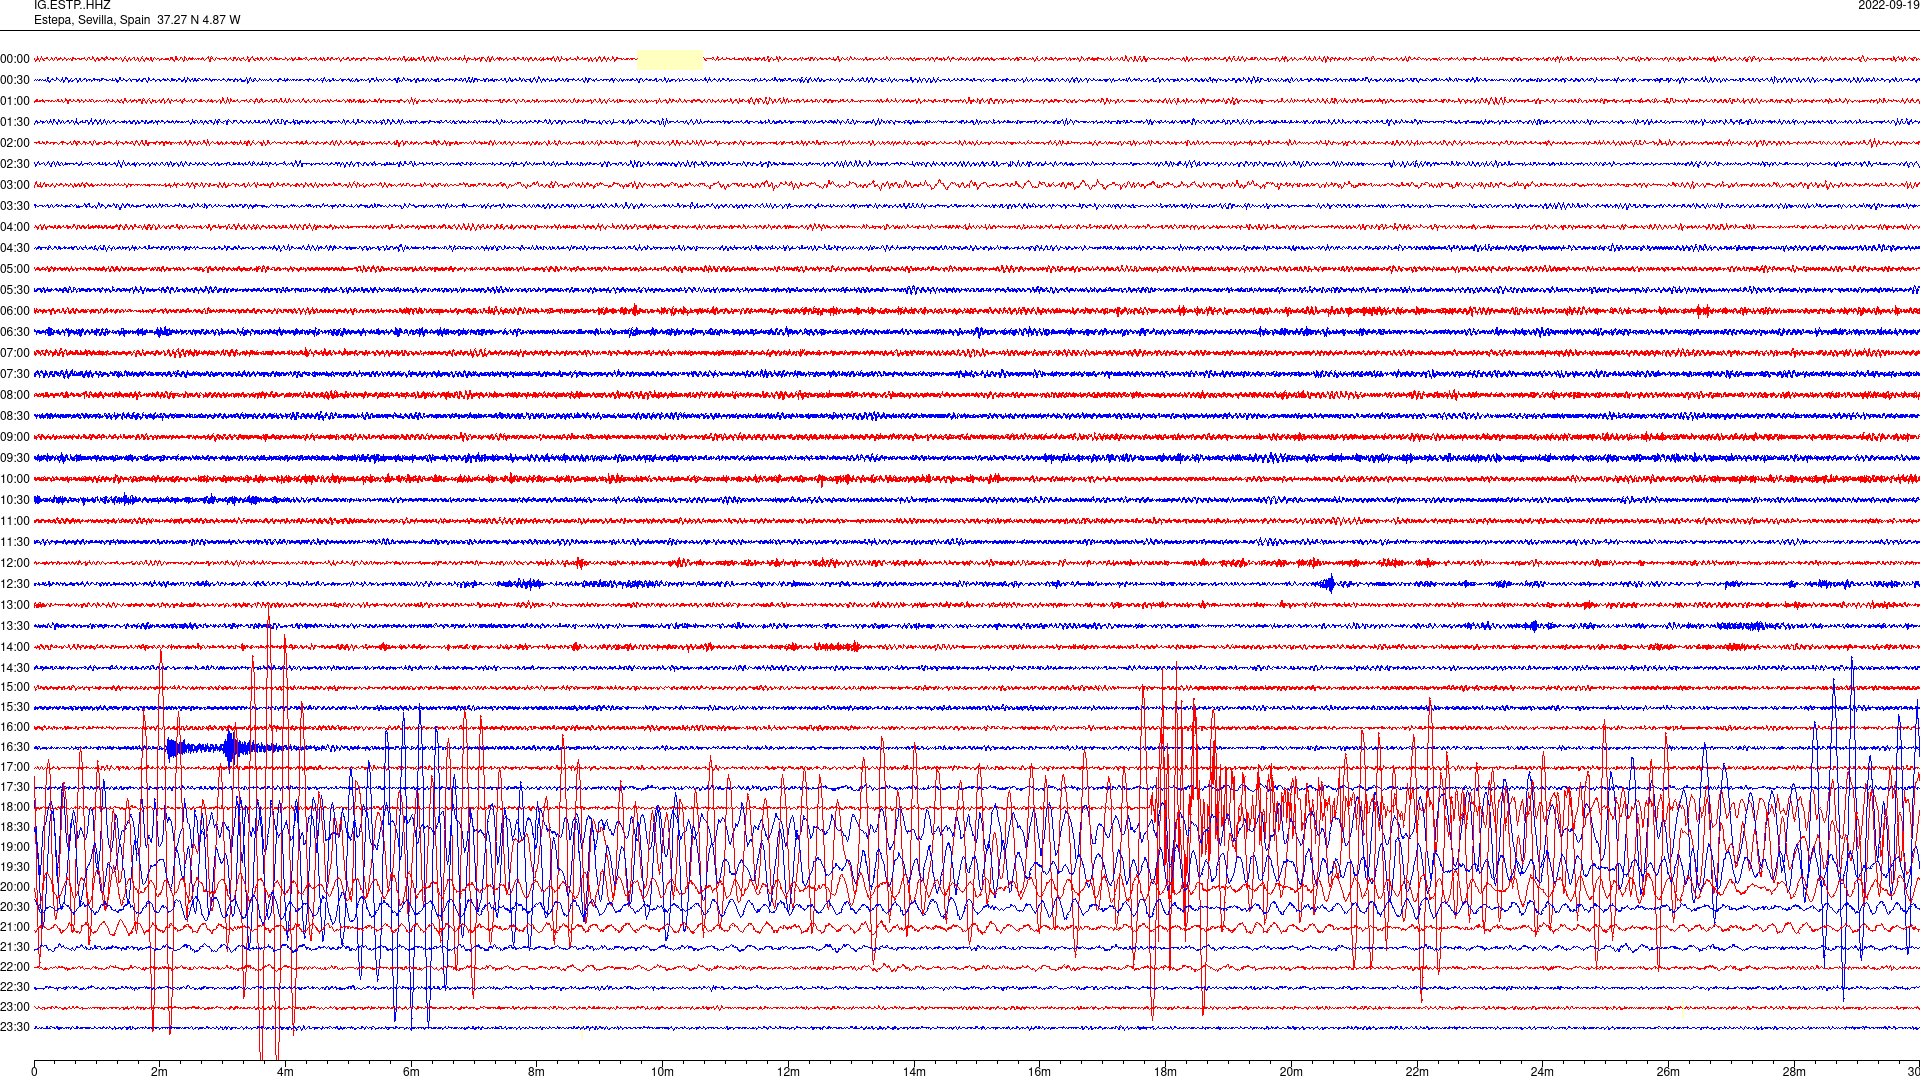Viewport: 1920px width, 1080px height.
Task: Select the 14:30 time row label
Action: tap(15, 668)
